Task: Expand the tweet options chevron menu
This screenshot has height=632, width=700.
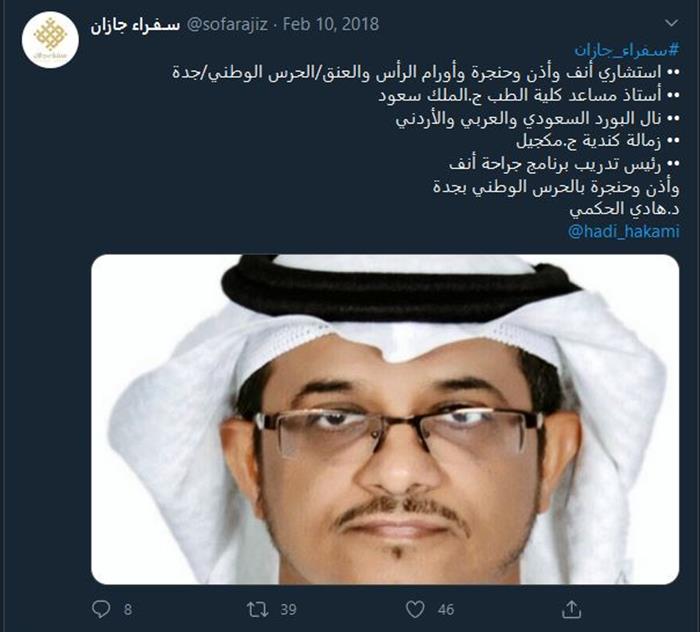Action: 671,23
